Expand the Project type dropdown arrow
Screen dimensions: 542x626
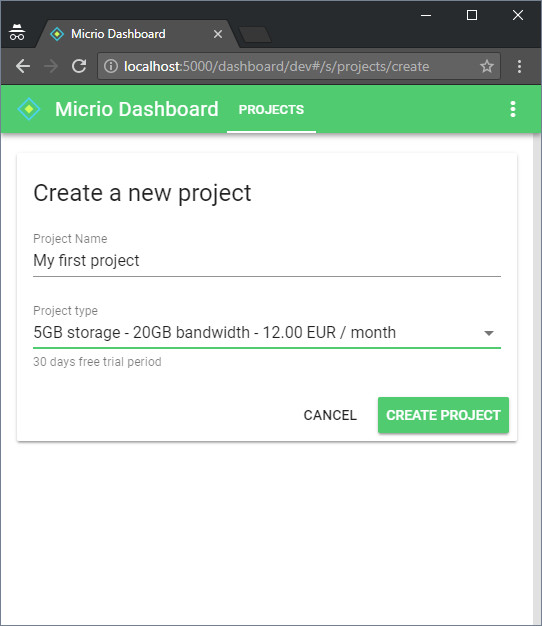pos(489,333)
